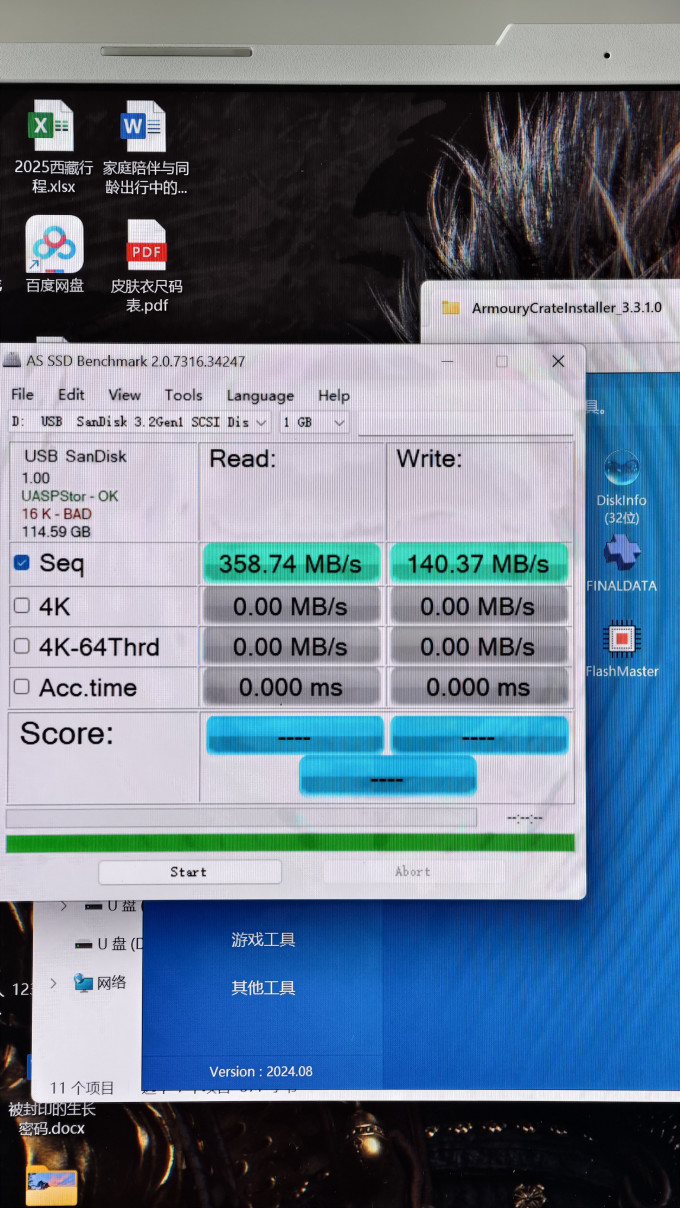Viewport: 680px width, 1208px height.
Task: Open the Edit menu
Action: (71, 395)
